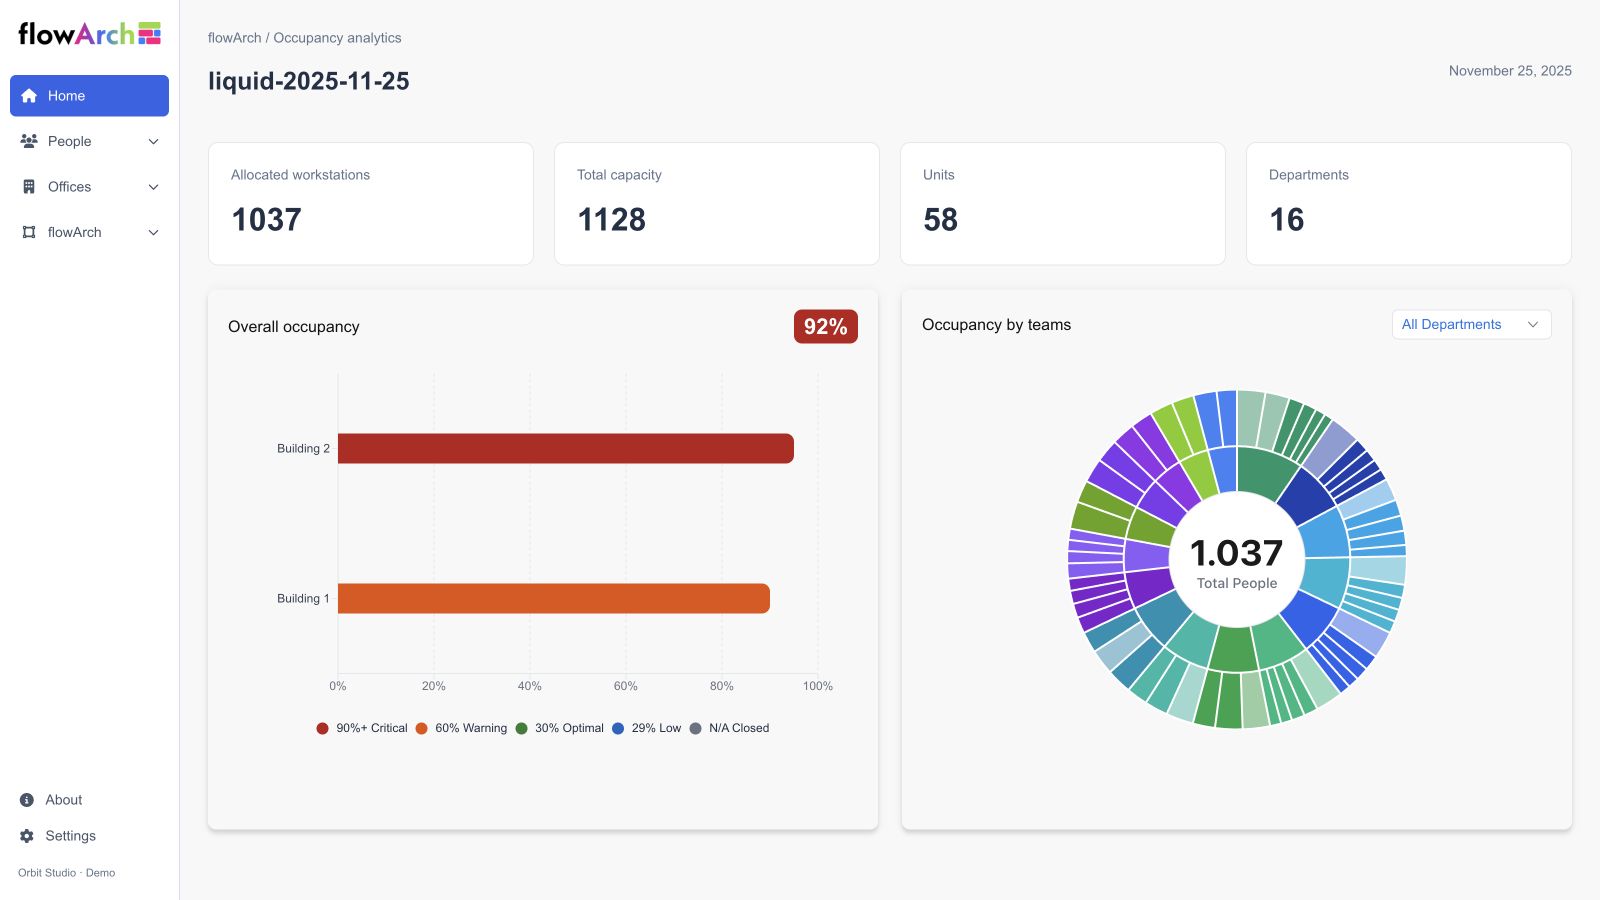Open the People menu item
This screenshot has height=900, width=1600.
click(x=89, y=141)
